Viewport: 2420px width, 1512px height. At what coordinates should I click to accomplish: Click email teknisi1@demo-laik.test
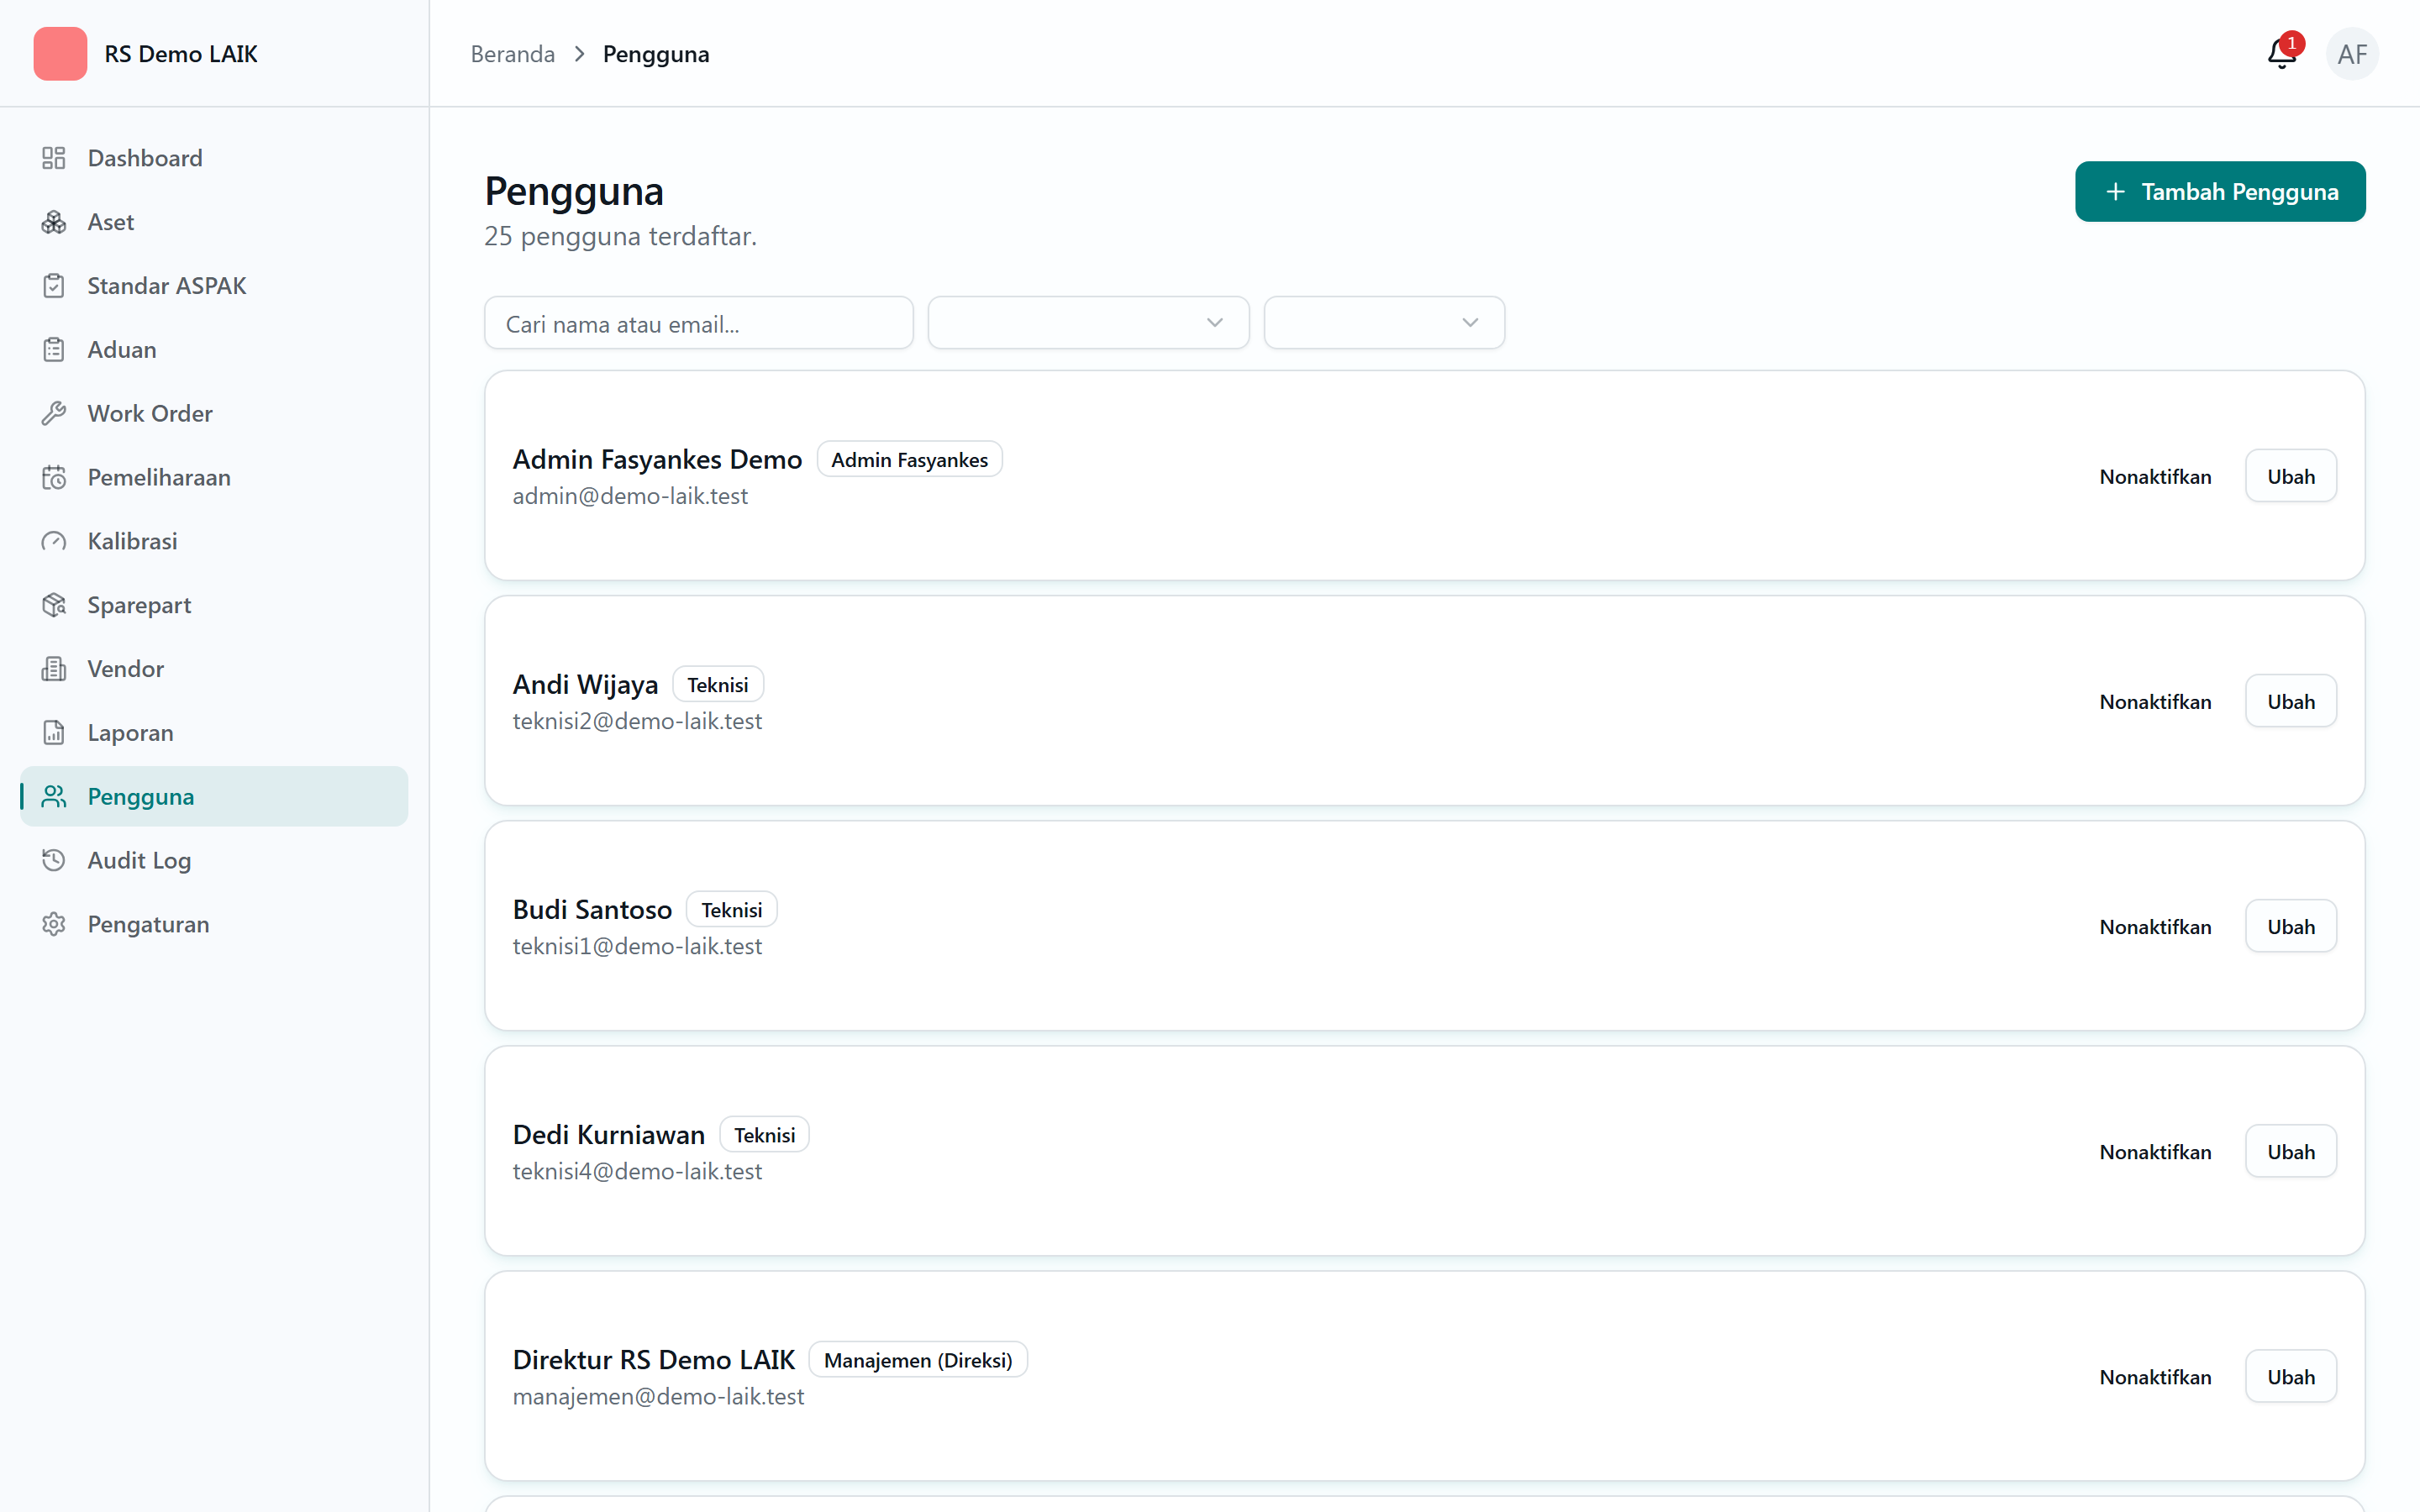(637, 946)
